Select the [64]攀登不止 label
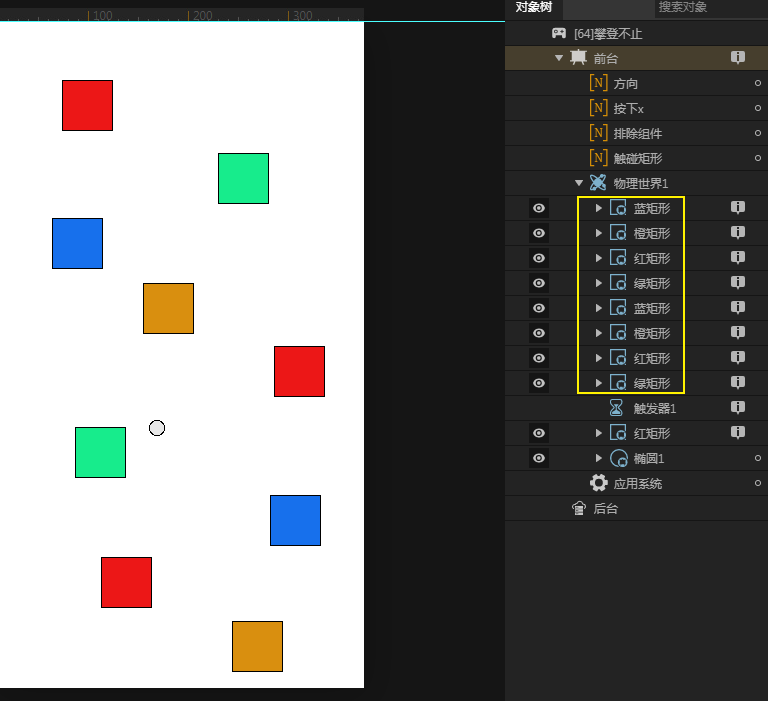This screenshot has height=701, width=768. [608, 34]
